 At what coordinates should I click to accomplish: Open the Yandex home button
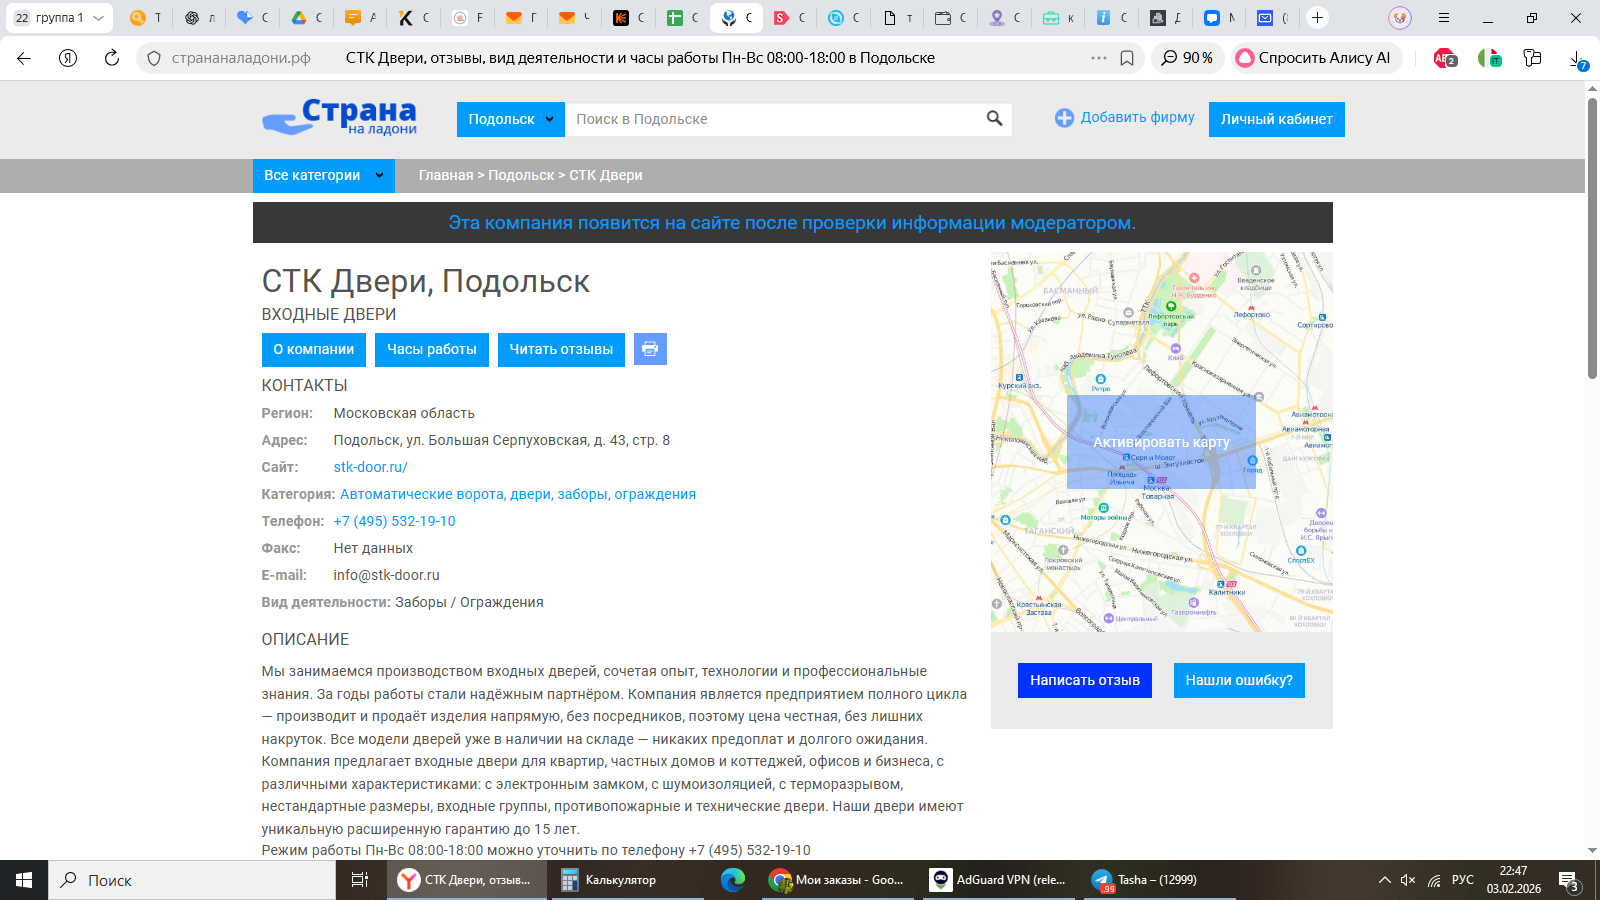click(68, 58)
